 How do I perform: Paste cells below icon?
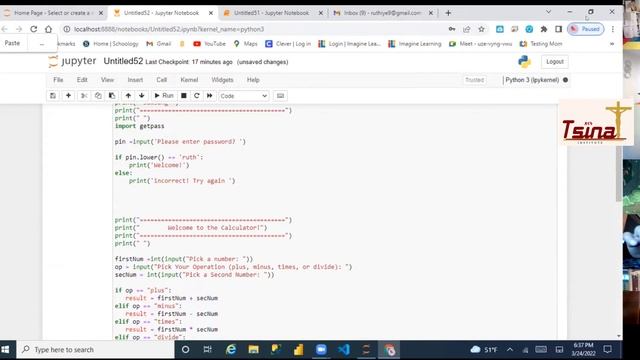pyautogui.click(x=112, y=96)
